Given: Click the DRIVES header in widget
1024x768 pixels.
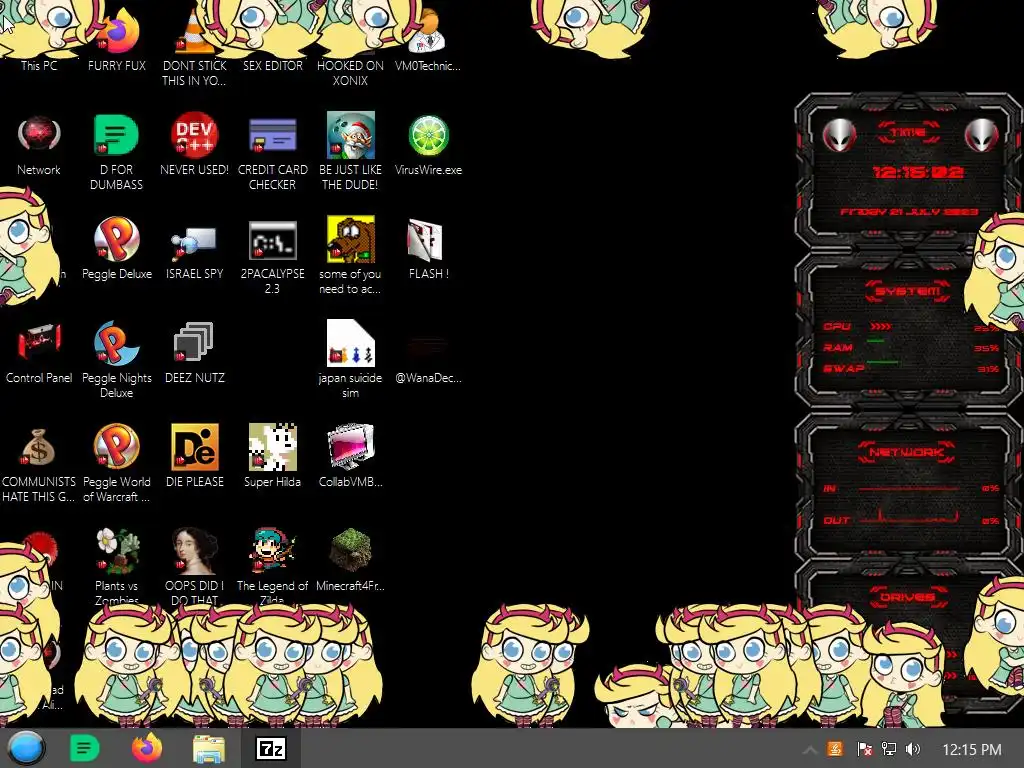Looking at the screenshot, I should point(908,597).
